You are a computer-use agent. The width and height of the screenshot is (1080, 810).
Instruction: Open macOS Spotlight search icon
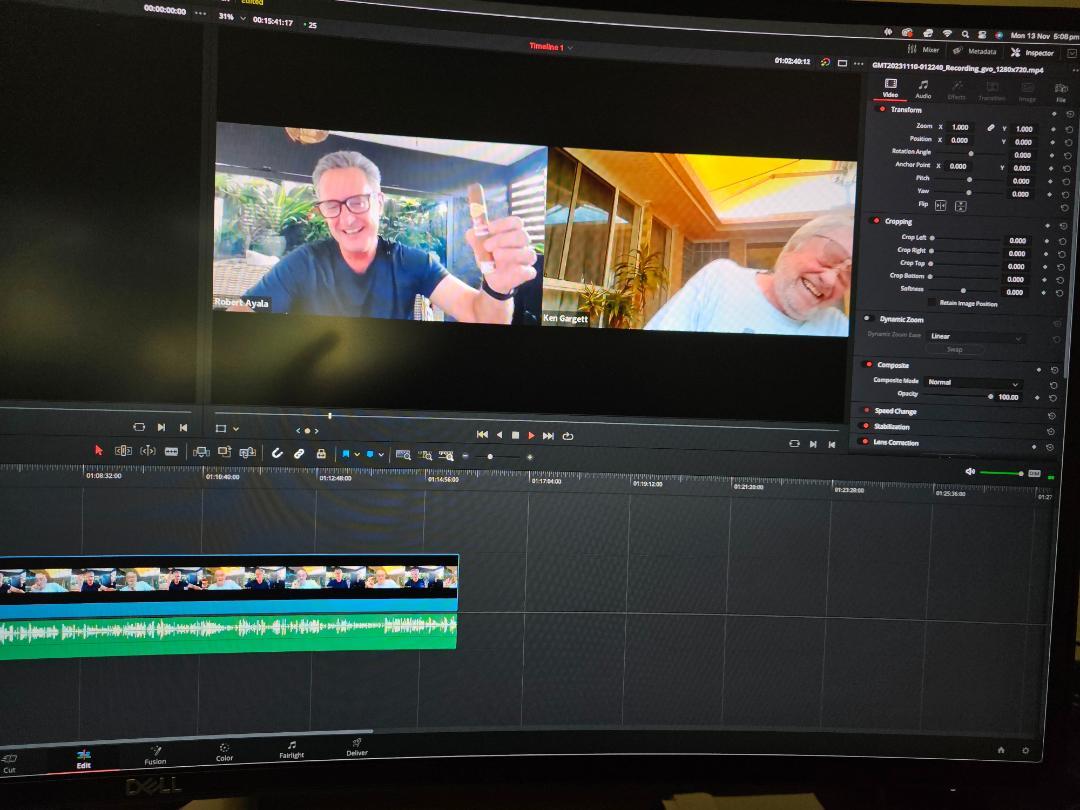[x=966, y=34]
